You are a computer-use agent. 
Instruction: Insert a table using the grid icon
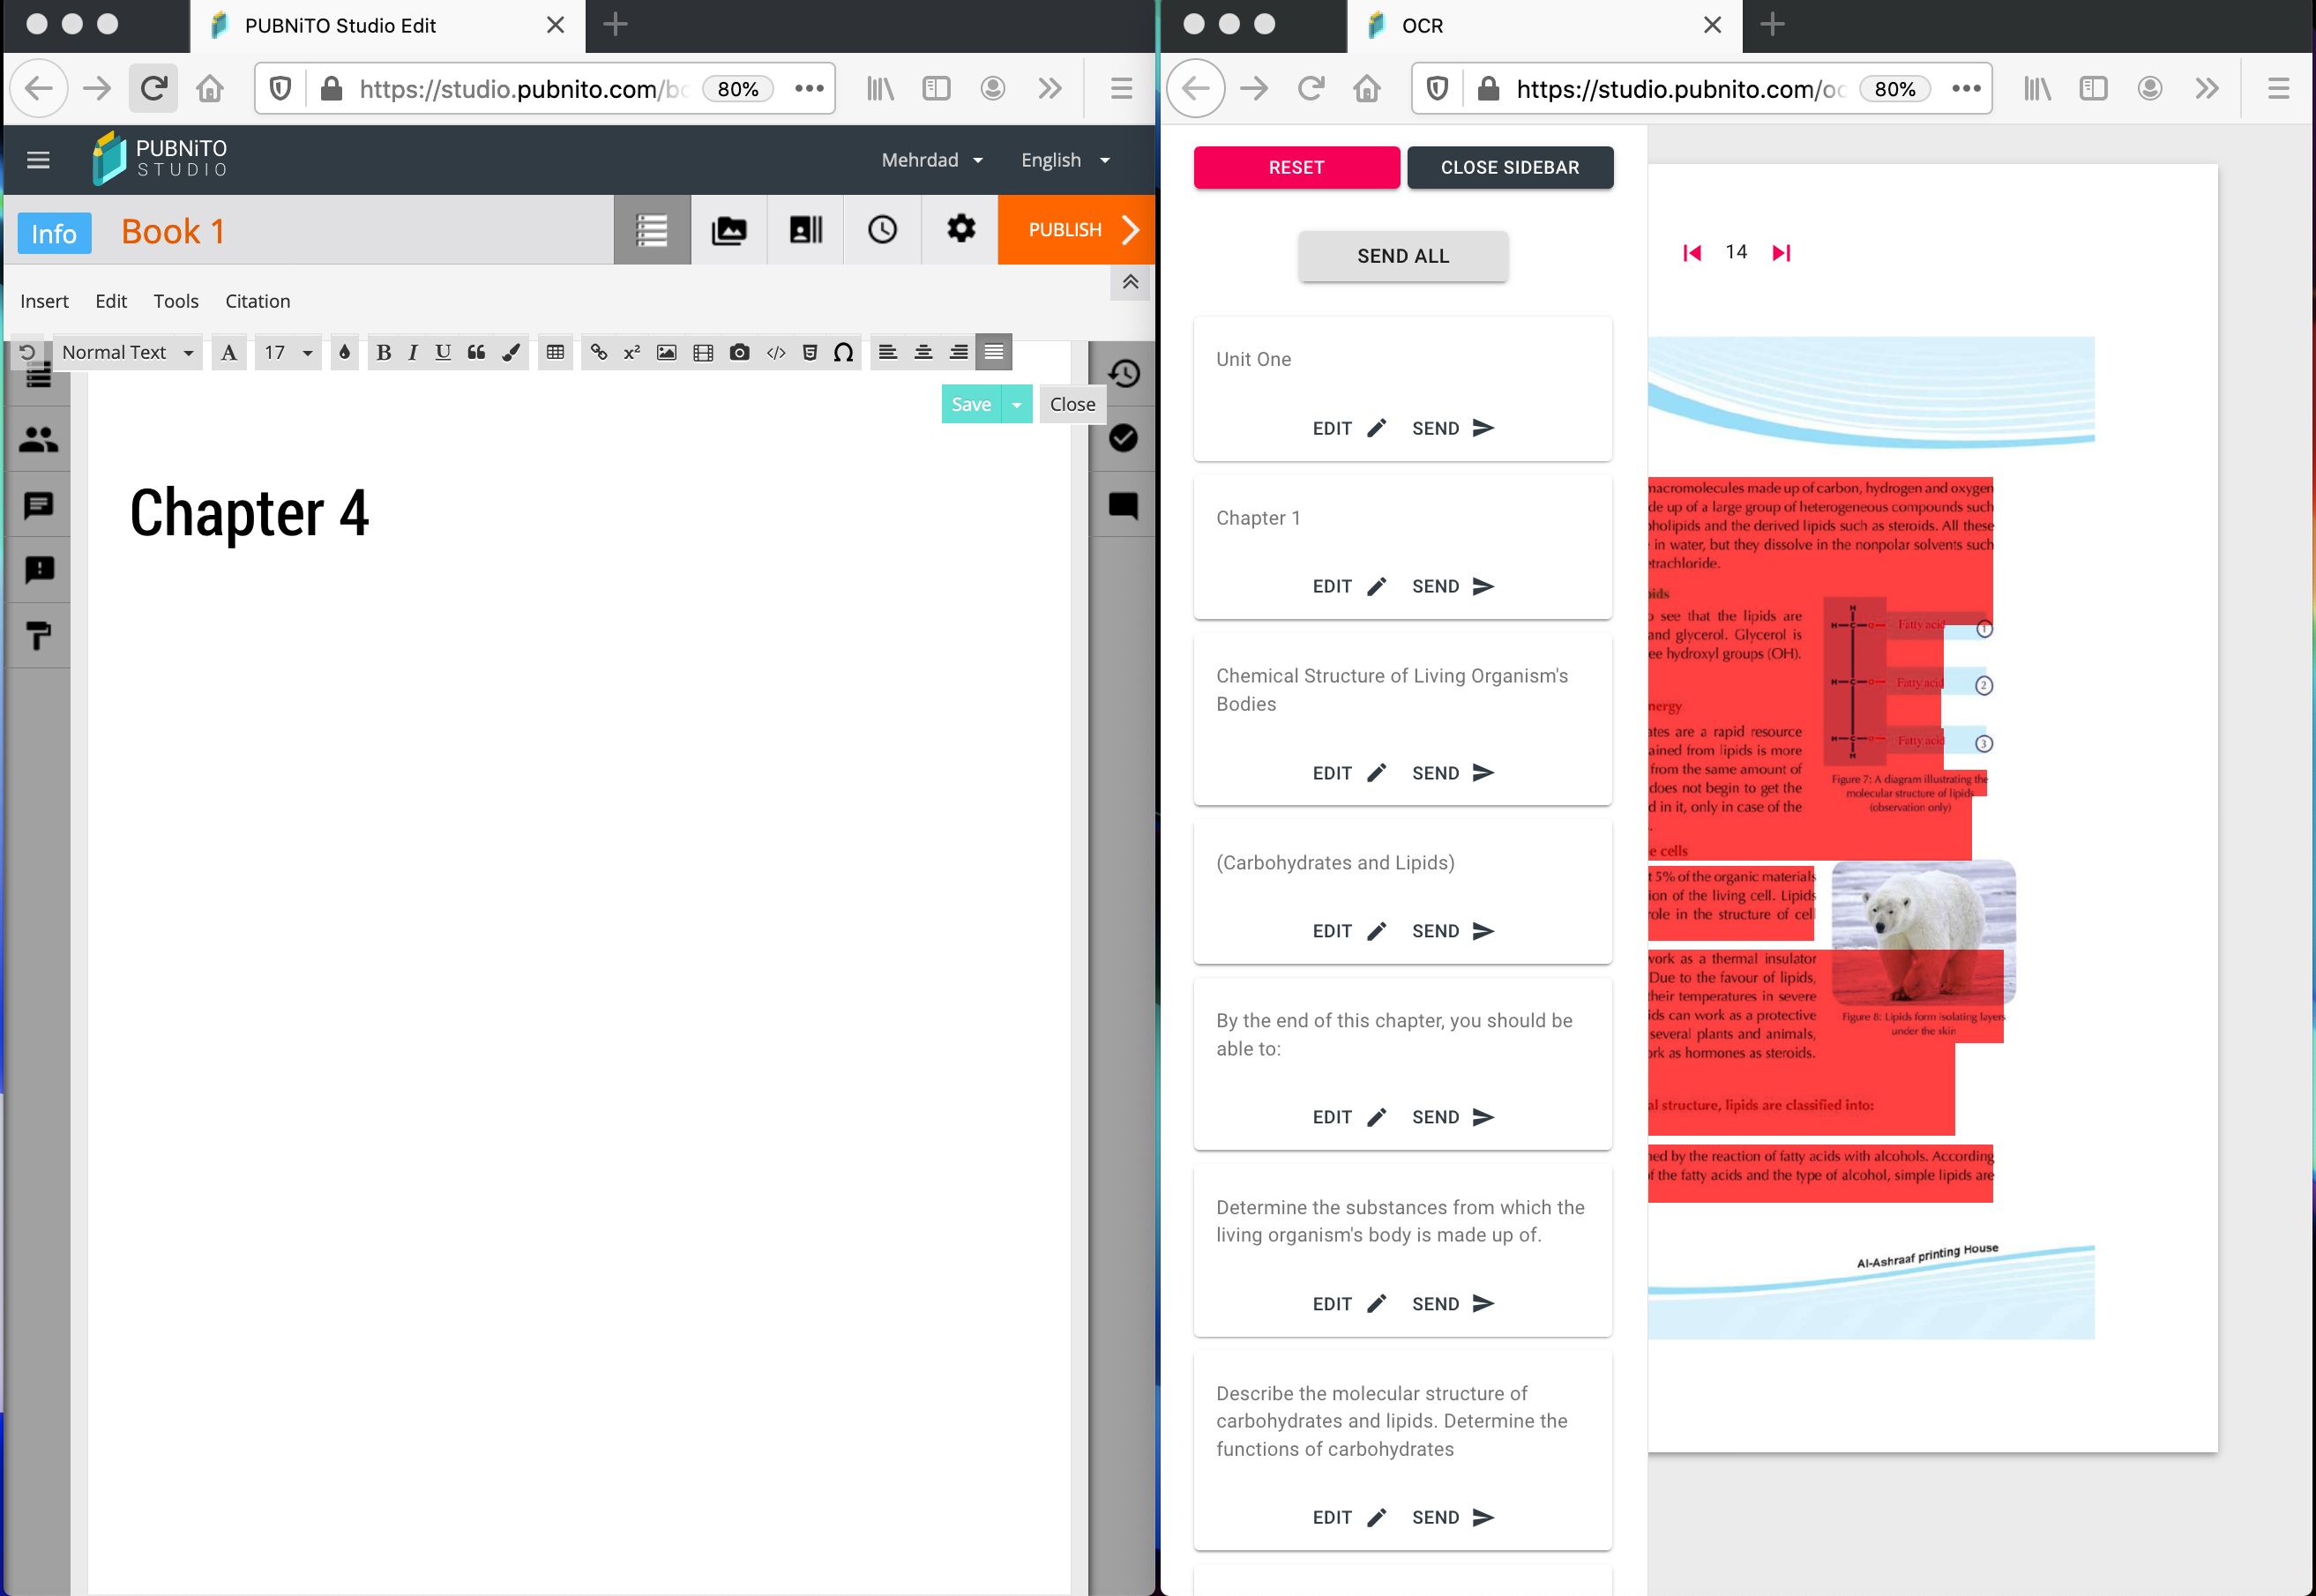[x=555, y=352]
